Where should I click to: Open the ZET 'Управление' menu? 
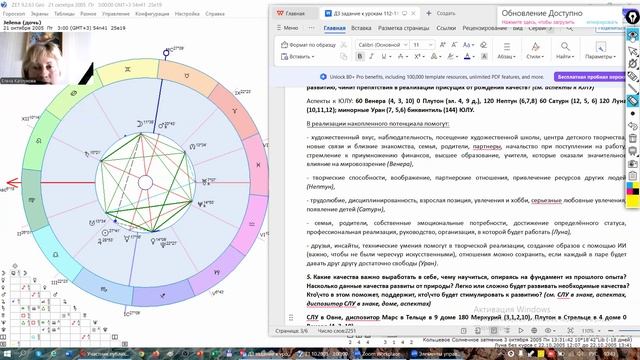pos(116,13)
